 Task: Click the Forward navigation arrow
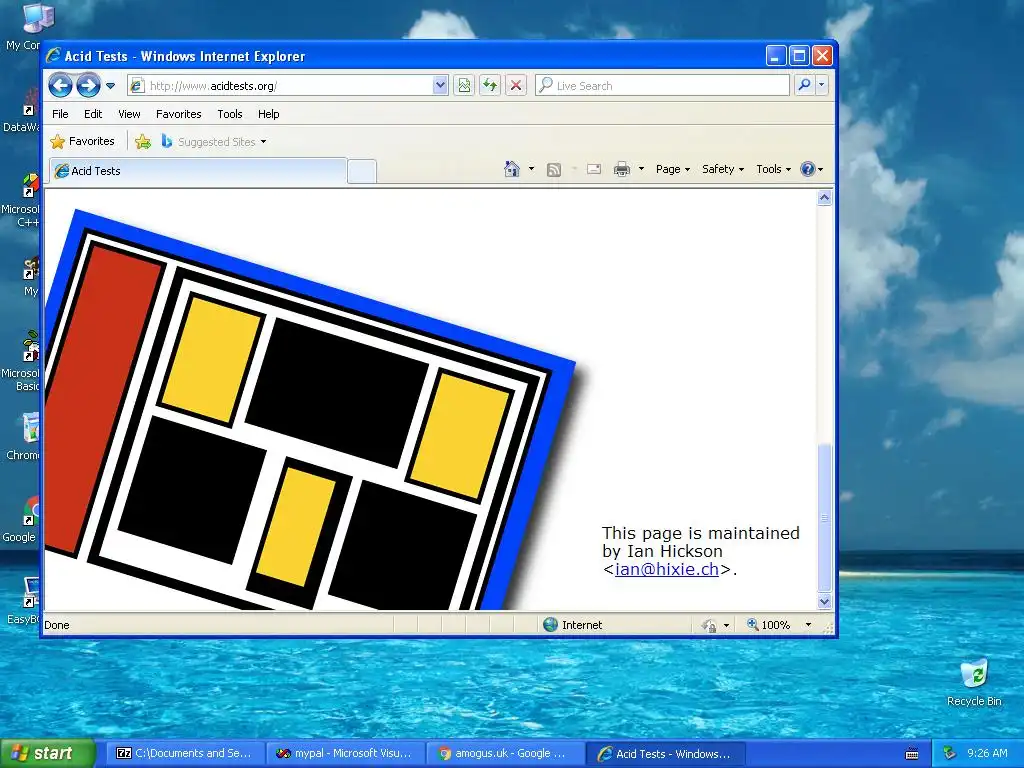[88, 86]
